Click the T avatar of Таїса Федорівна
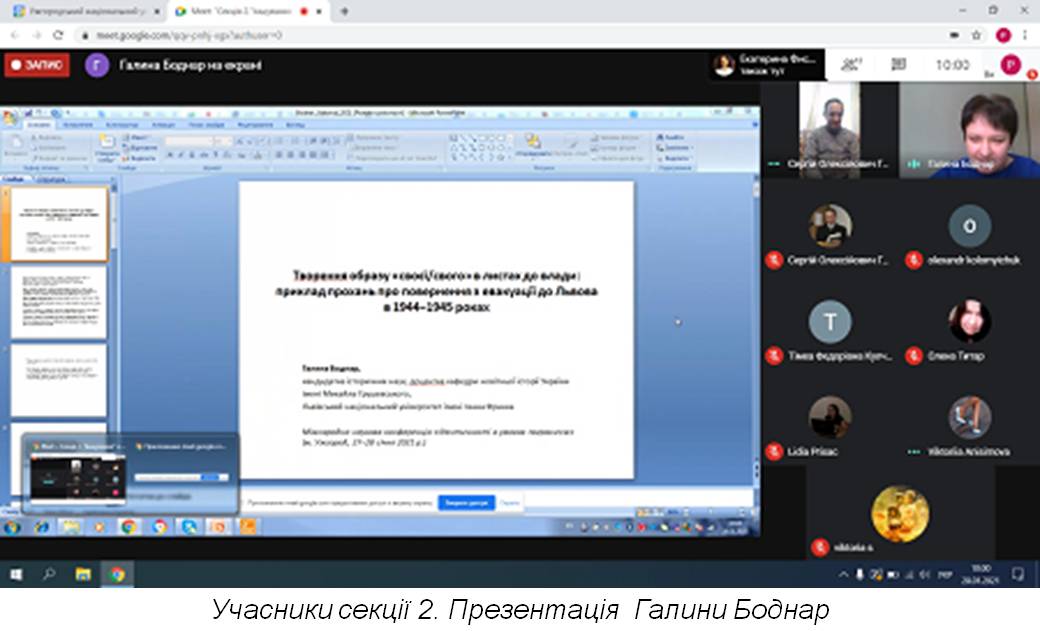 click(x=830, y=321)
